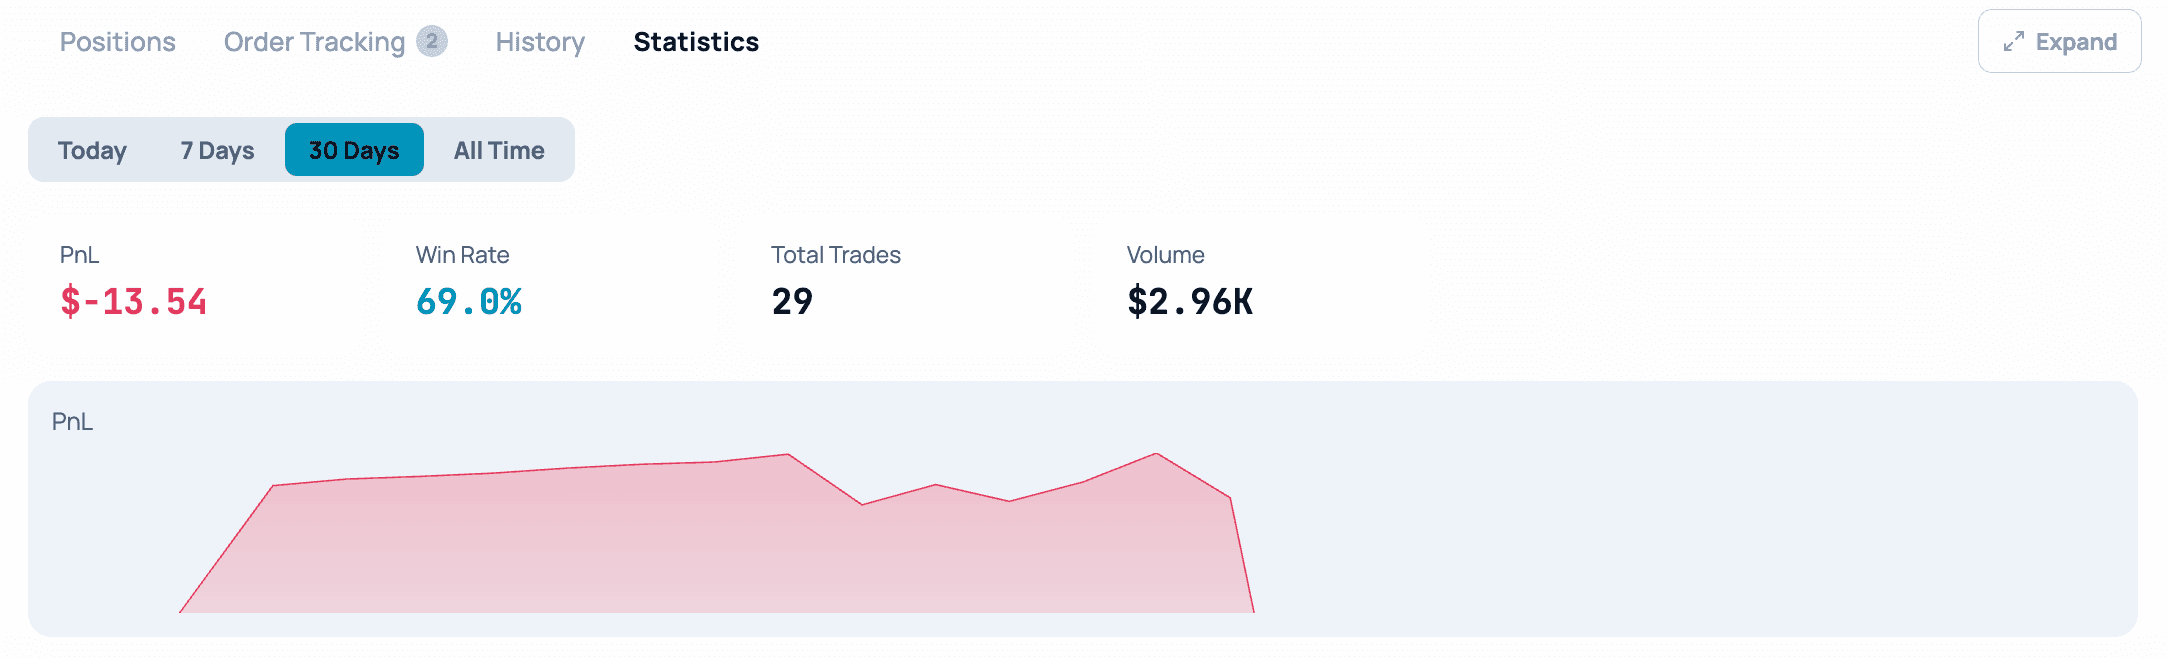The height and width of the screenshot is (658, 2168).
Task: Select the Today time range
Action: (92, 150)
